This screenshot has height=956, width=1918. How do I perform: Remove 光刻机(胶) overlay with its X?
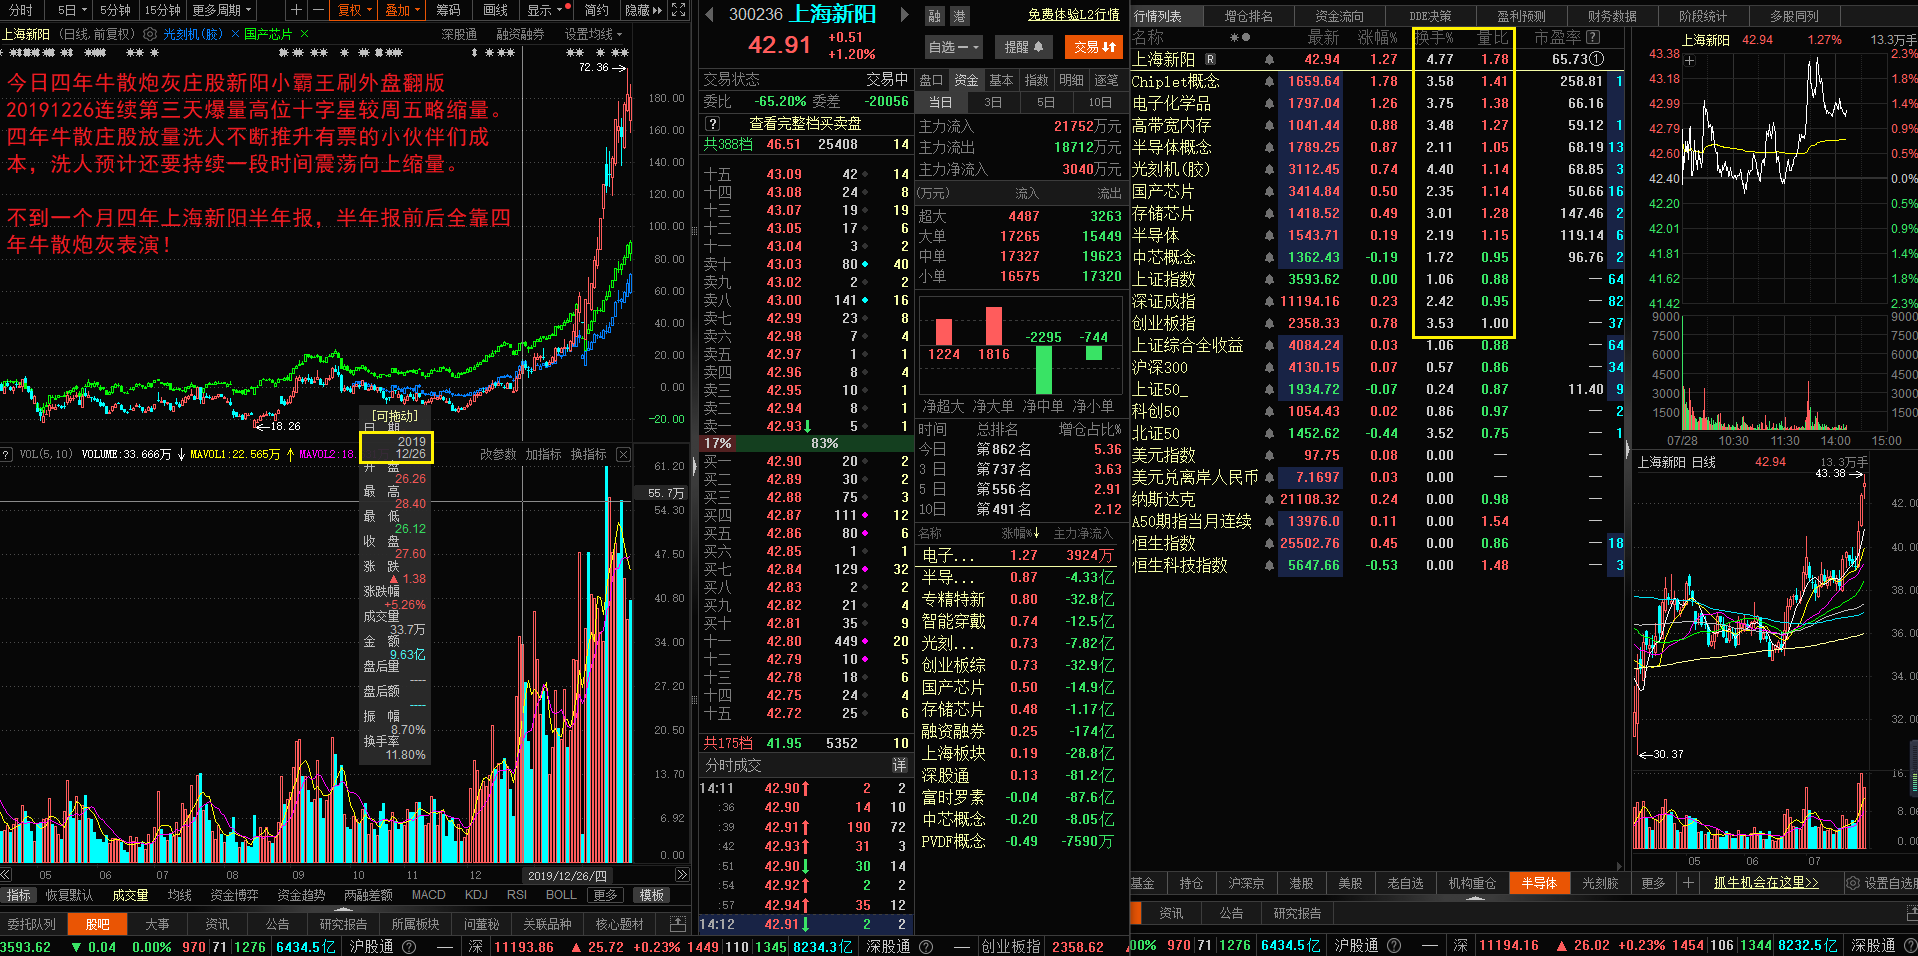tap(235, 34)
